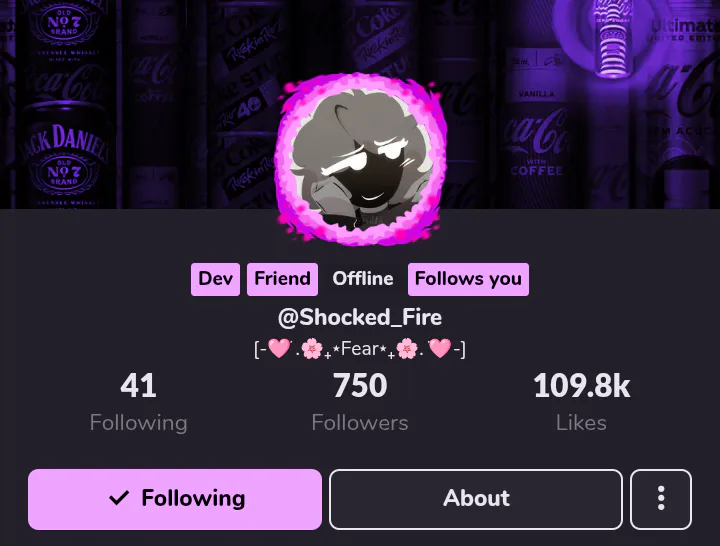
Task: Click the checkmark icon in Following button
Action: click(119, 498)
